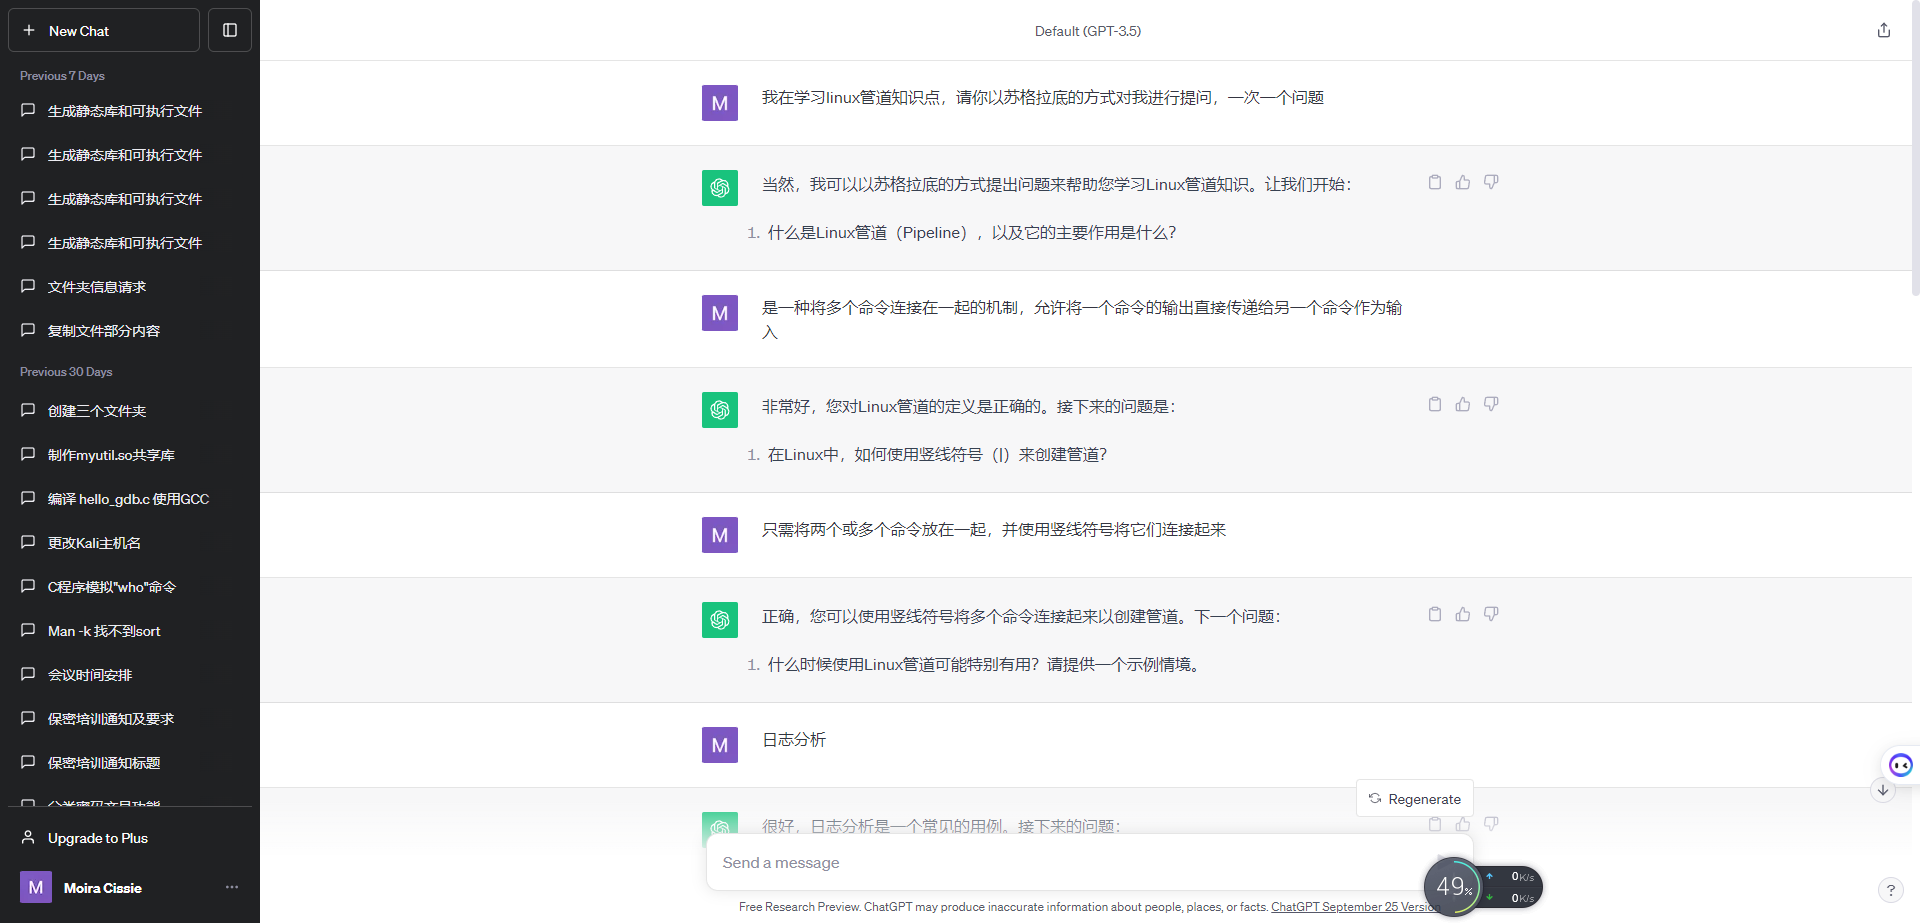
Task: Click the scroll to bottom arrow button
Action: click(1883, 790)
